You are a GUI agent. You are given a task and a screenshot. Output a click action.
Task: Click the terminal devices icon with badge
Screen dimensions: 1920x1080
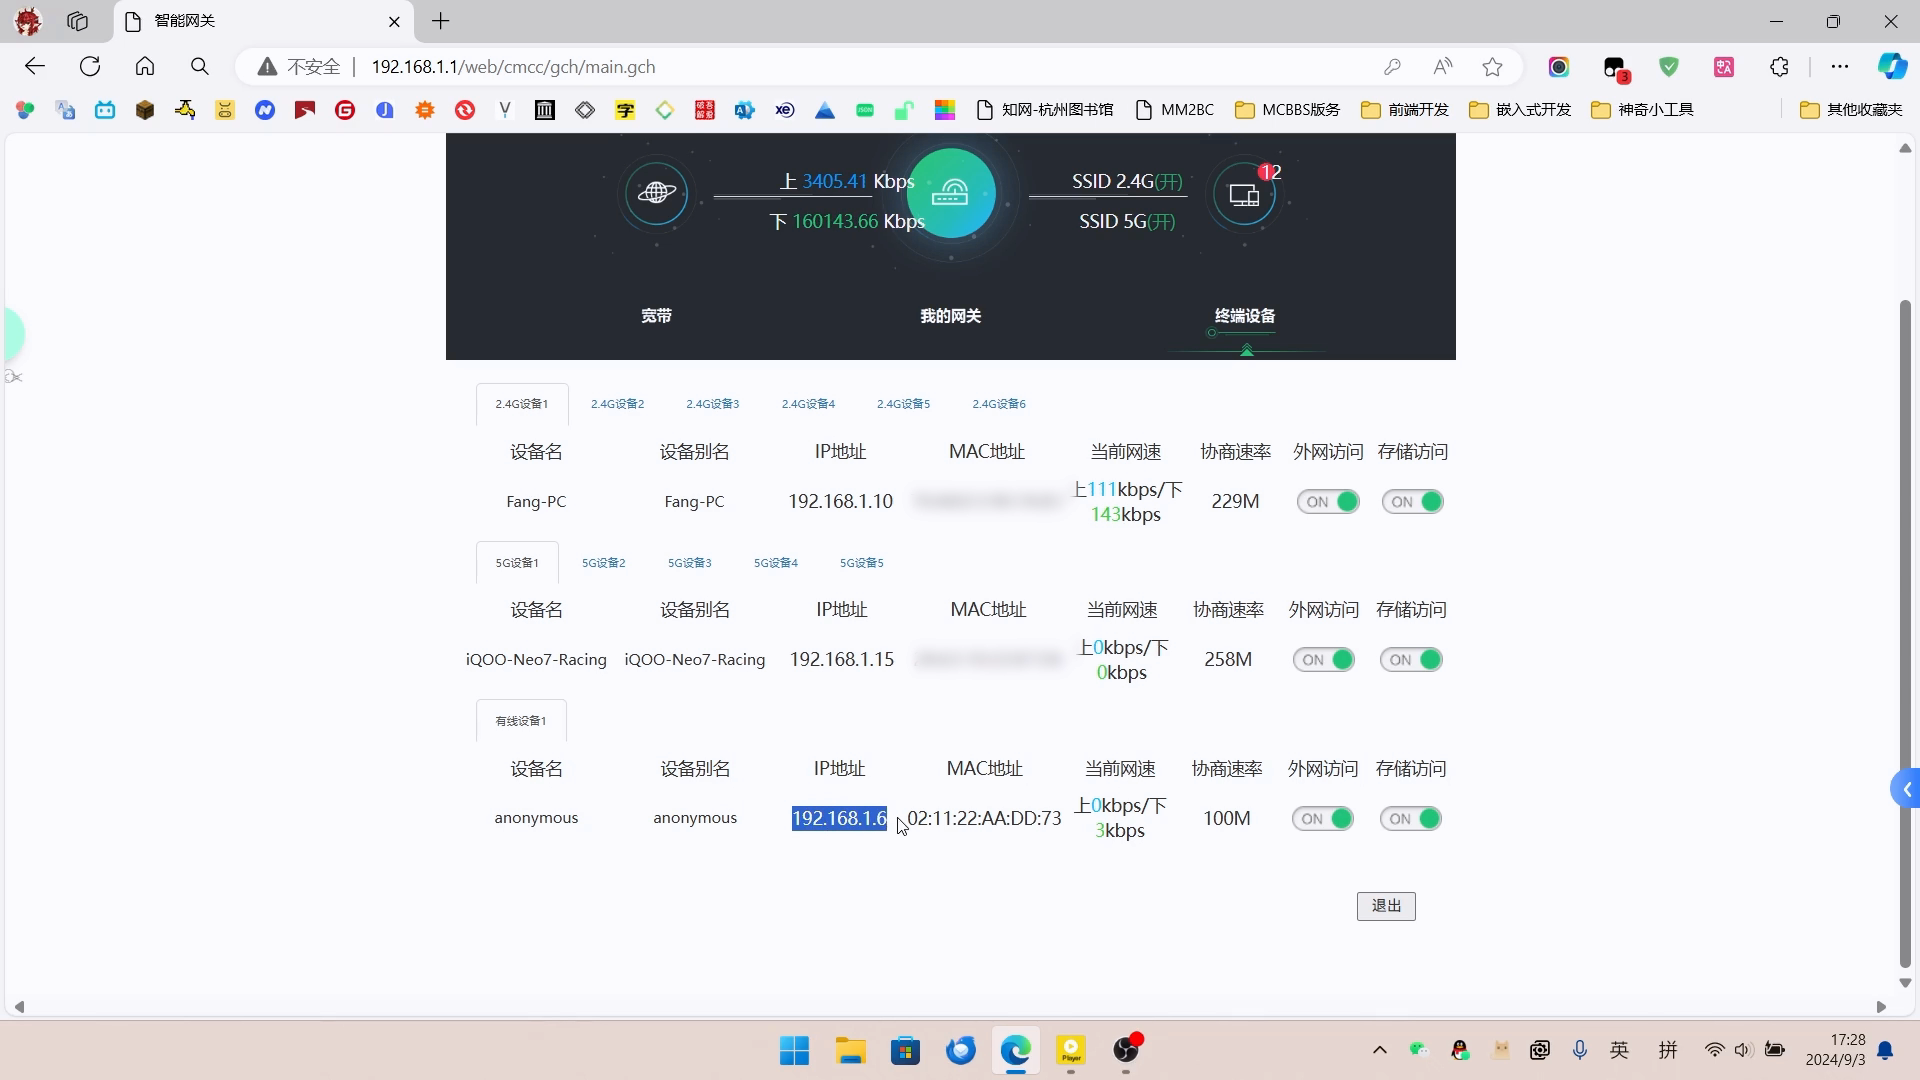(1244, 194)
